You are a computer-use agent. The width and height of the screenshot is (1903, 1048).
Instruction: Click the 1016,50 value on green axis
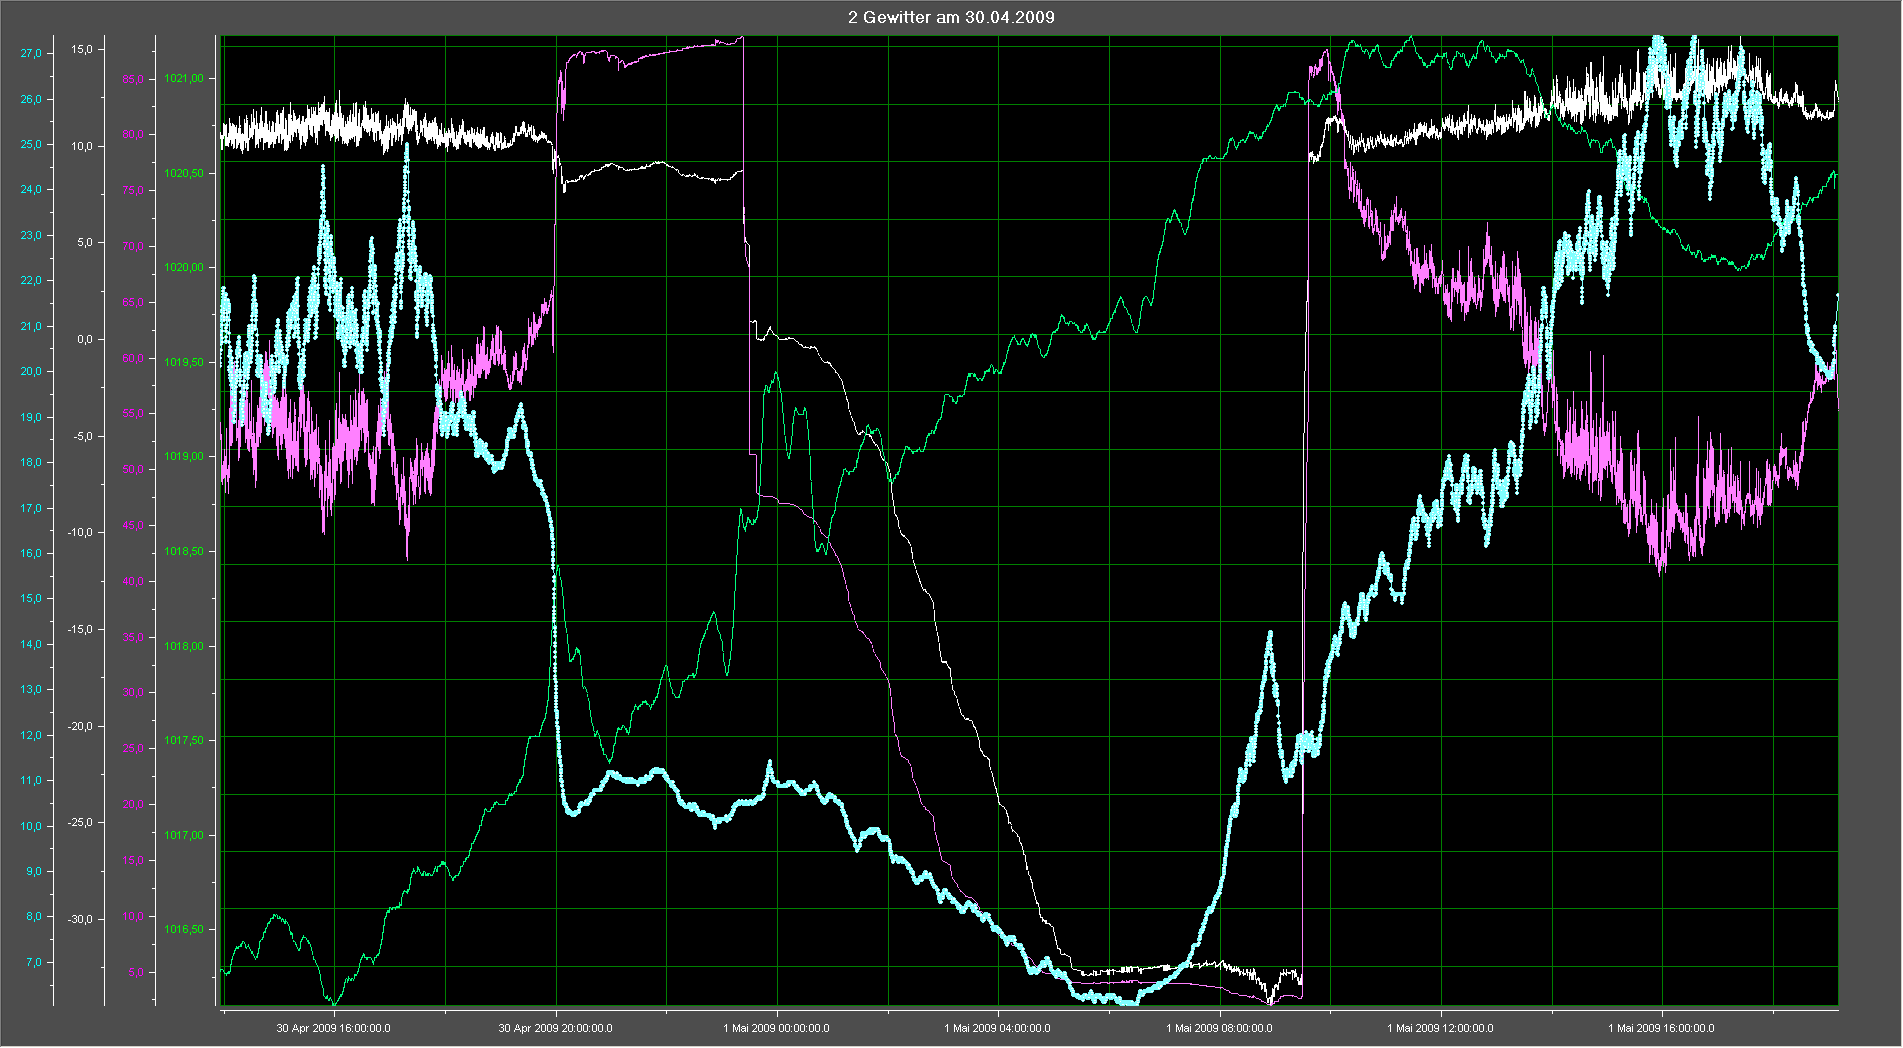tap(184, 930)
